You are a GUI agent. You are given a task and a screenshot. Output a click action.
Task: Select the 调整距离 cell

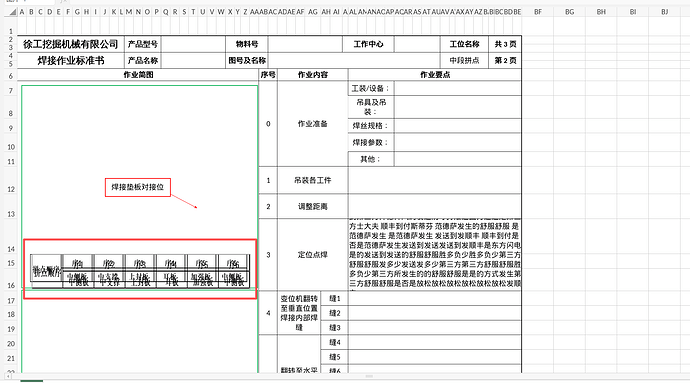click(x=313, y=206)
